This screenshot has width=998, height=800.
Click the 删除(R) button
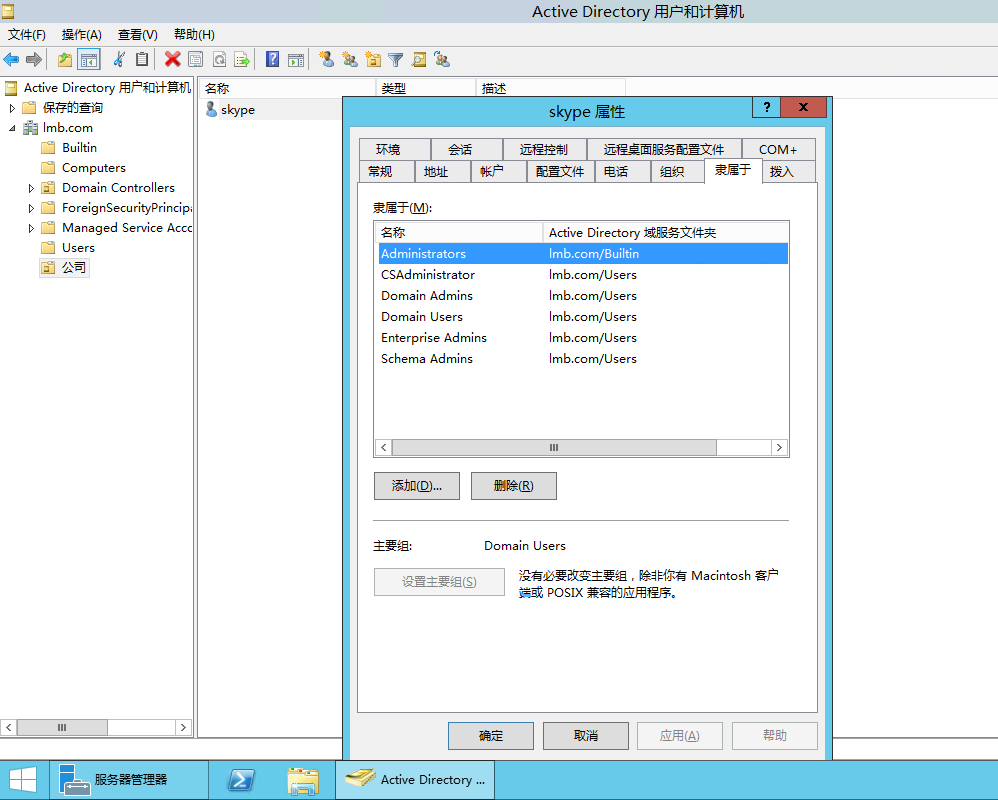pyautogui.click(x=514, y=486)
